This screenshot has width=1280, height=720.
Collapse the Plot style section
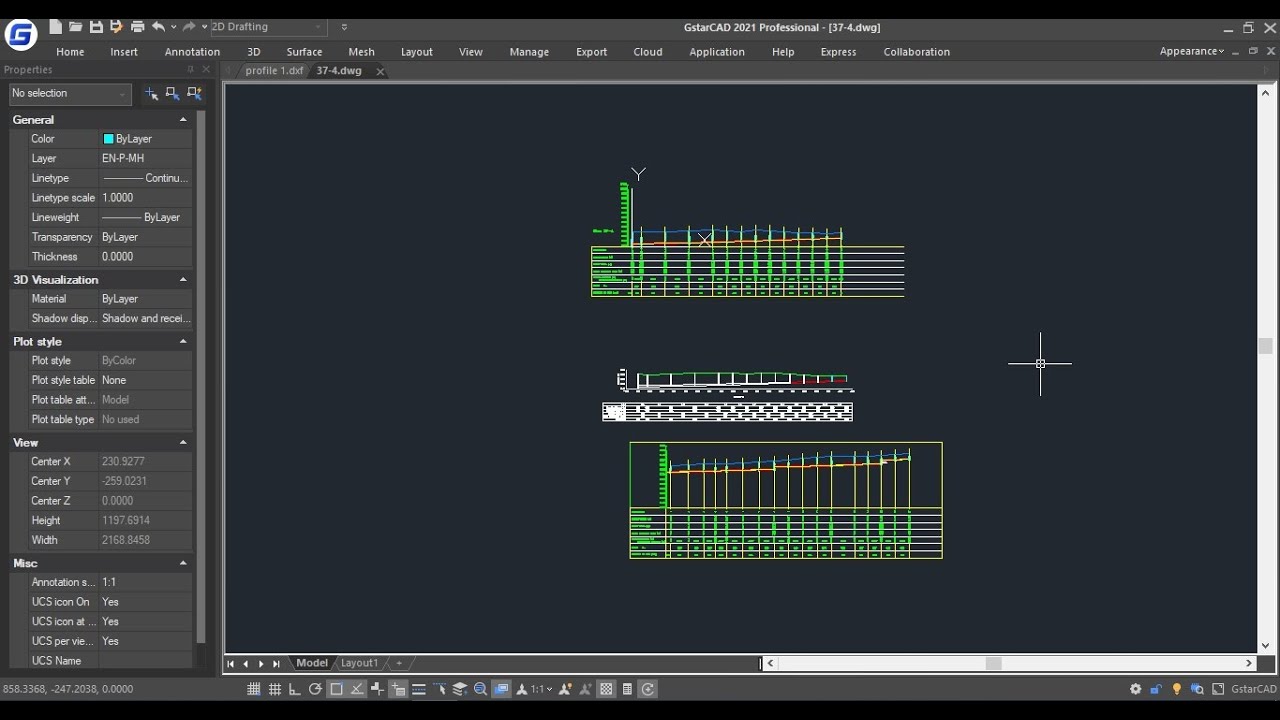(183, 342)
